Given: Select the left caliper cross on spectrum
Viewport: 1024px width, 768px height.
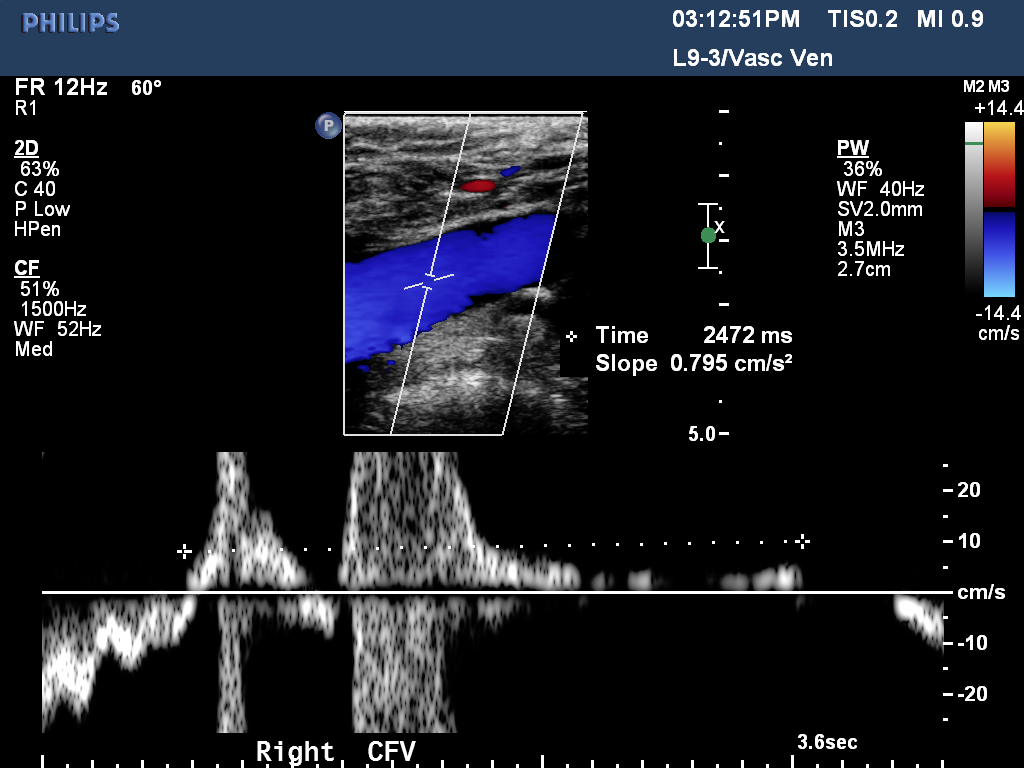Looking at the screenshot, I should tap(184, 551).
